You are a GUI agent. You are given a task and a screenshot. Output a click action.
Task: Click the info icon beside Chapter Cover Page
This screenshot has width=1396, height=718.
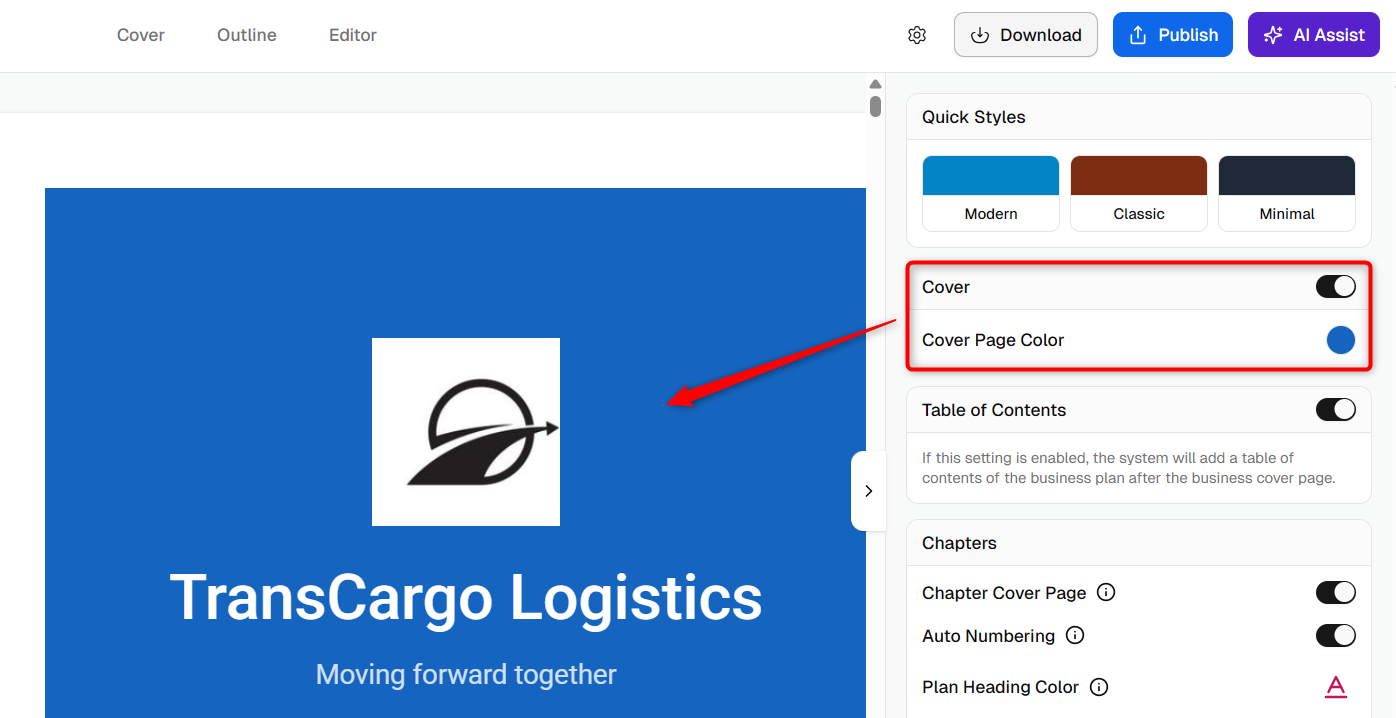click(1106, 592)
